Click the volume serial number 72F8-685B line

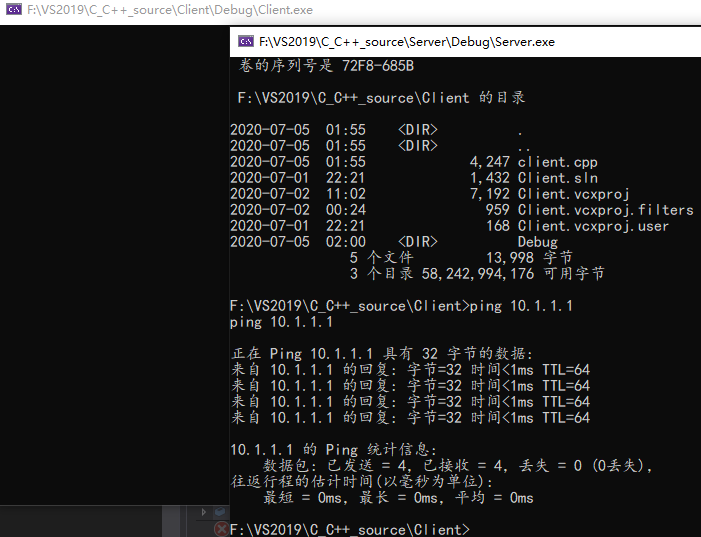[326, 66]
